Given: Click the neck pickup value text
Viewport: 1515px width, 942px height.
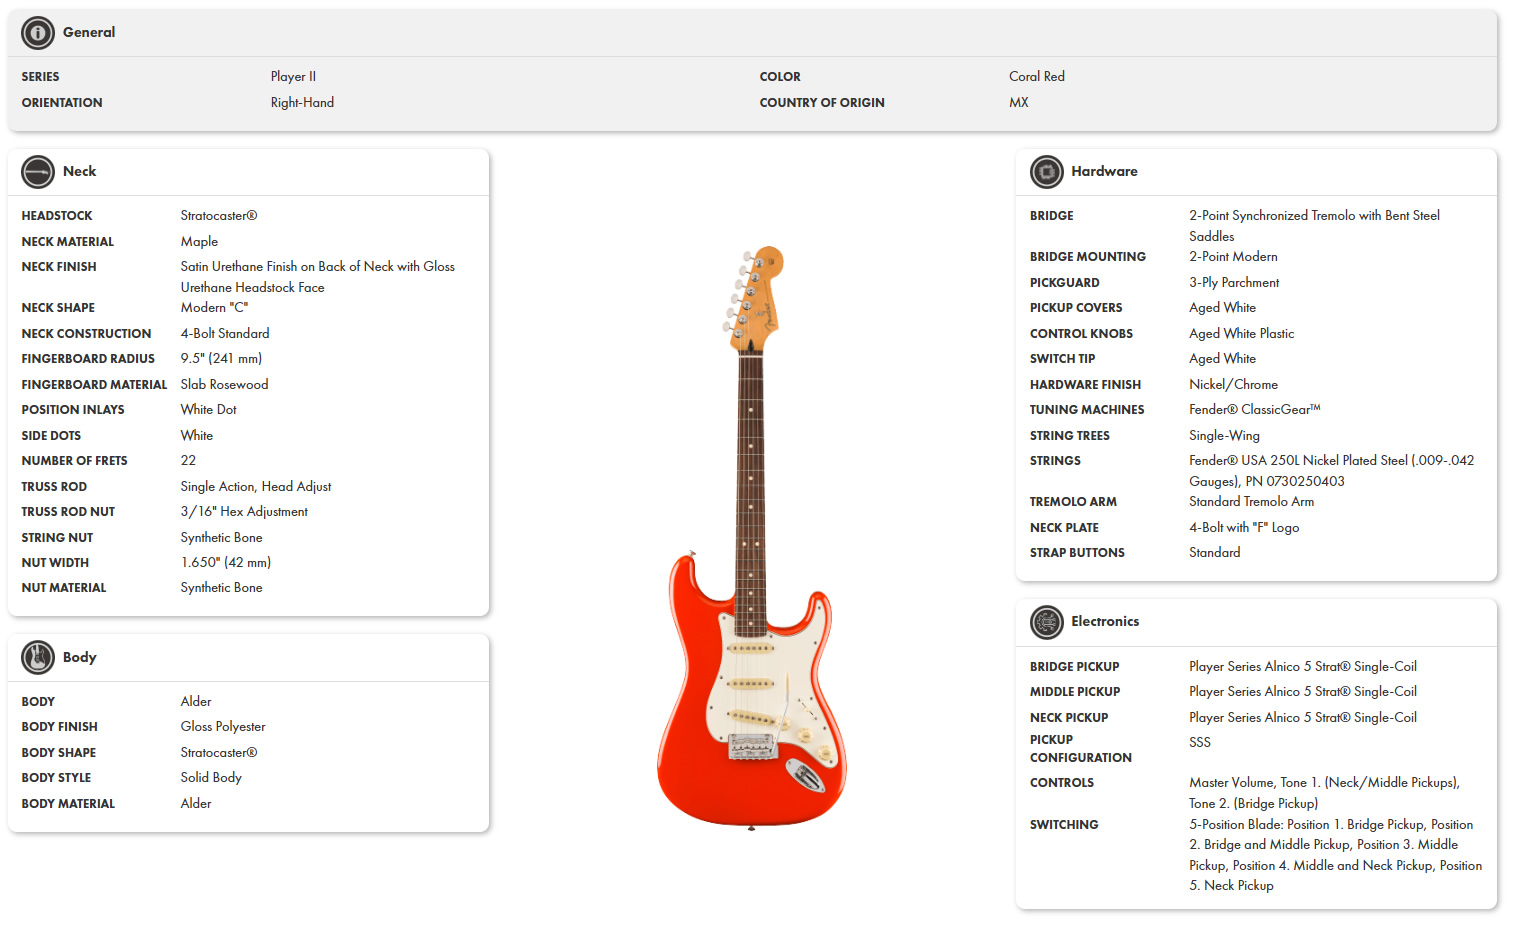Looking at the screenshot, I should pos(1303,717).
